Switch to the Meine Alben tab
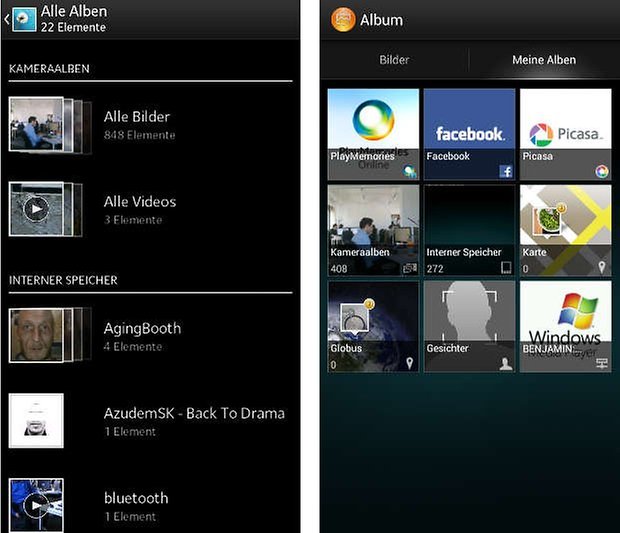The image size is (620, 533). click(x=544, y=60)
